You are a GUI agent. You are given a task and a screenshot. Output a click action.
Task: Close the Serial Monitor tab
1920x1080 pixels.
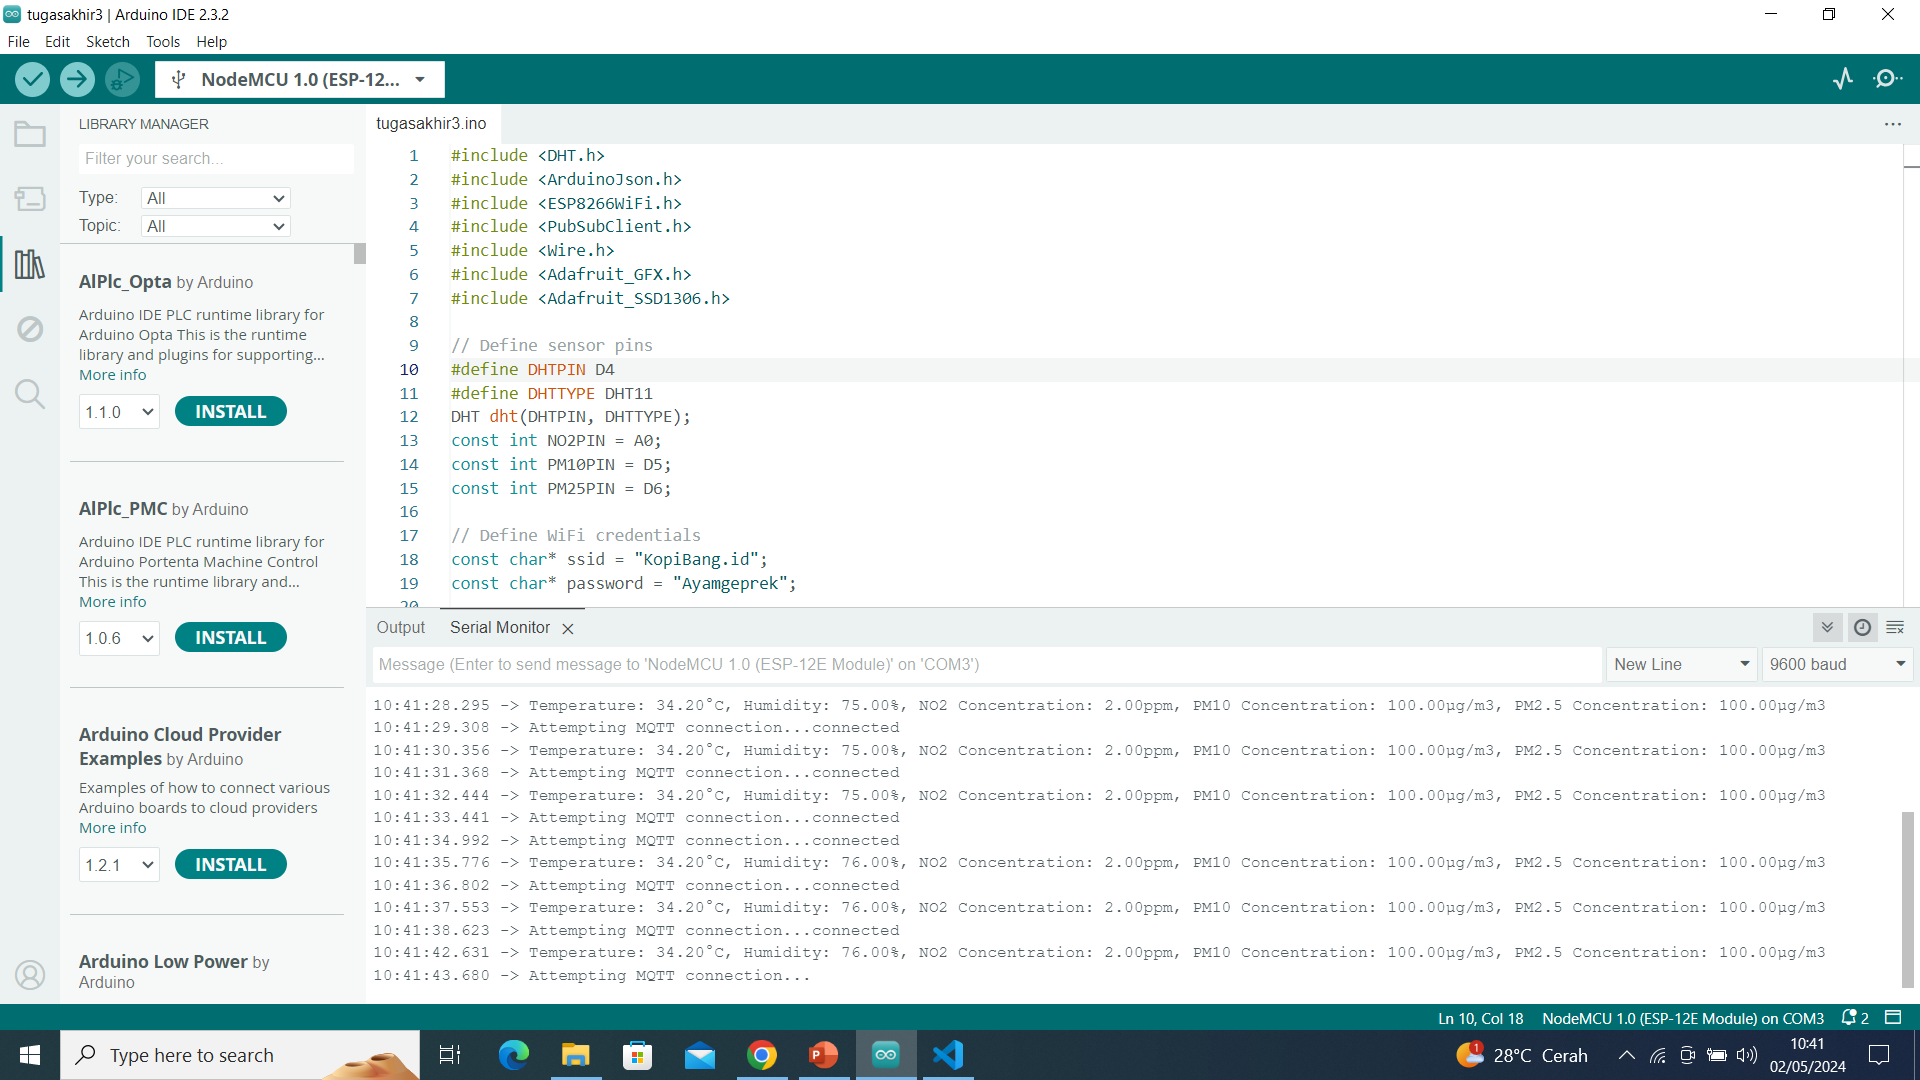click(568, 629)
